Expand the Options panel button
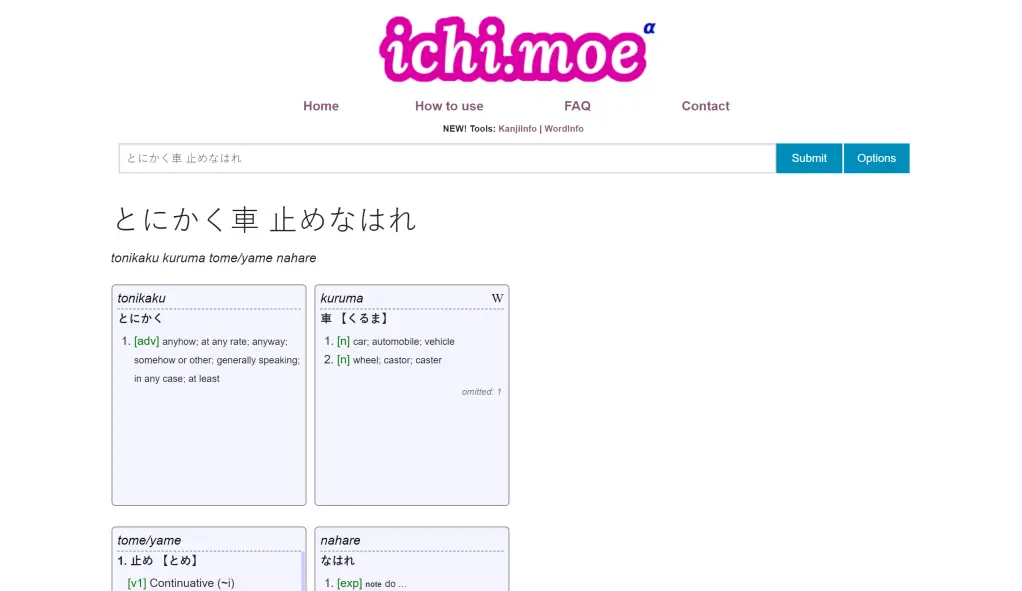Viewport: 1022px width, 591px height. (x=876, y=158)
